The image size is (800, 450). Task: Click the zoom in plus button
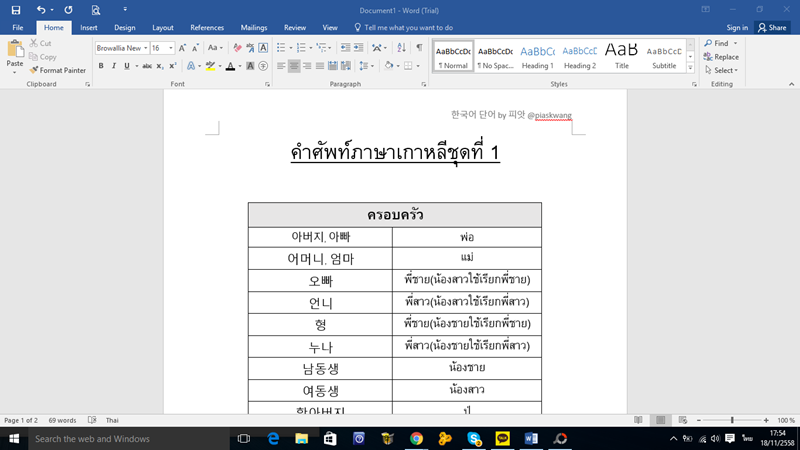point(766,420)
